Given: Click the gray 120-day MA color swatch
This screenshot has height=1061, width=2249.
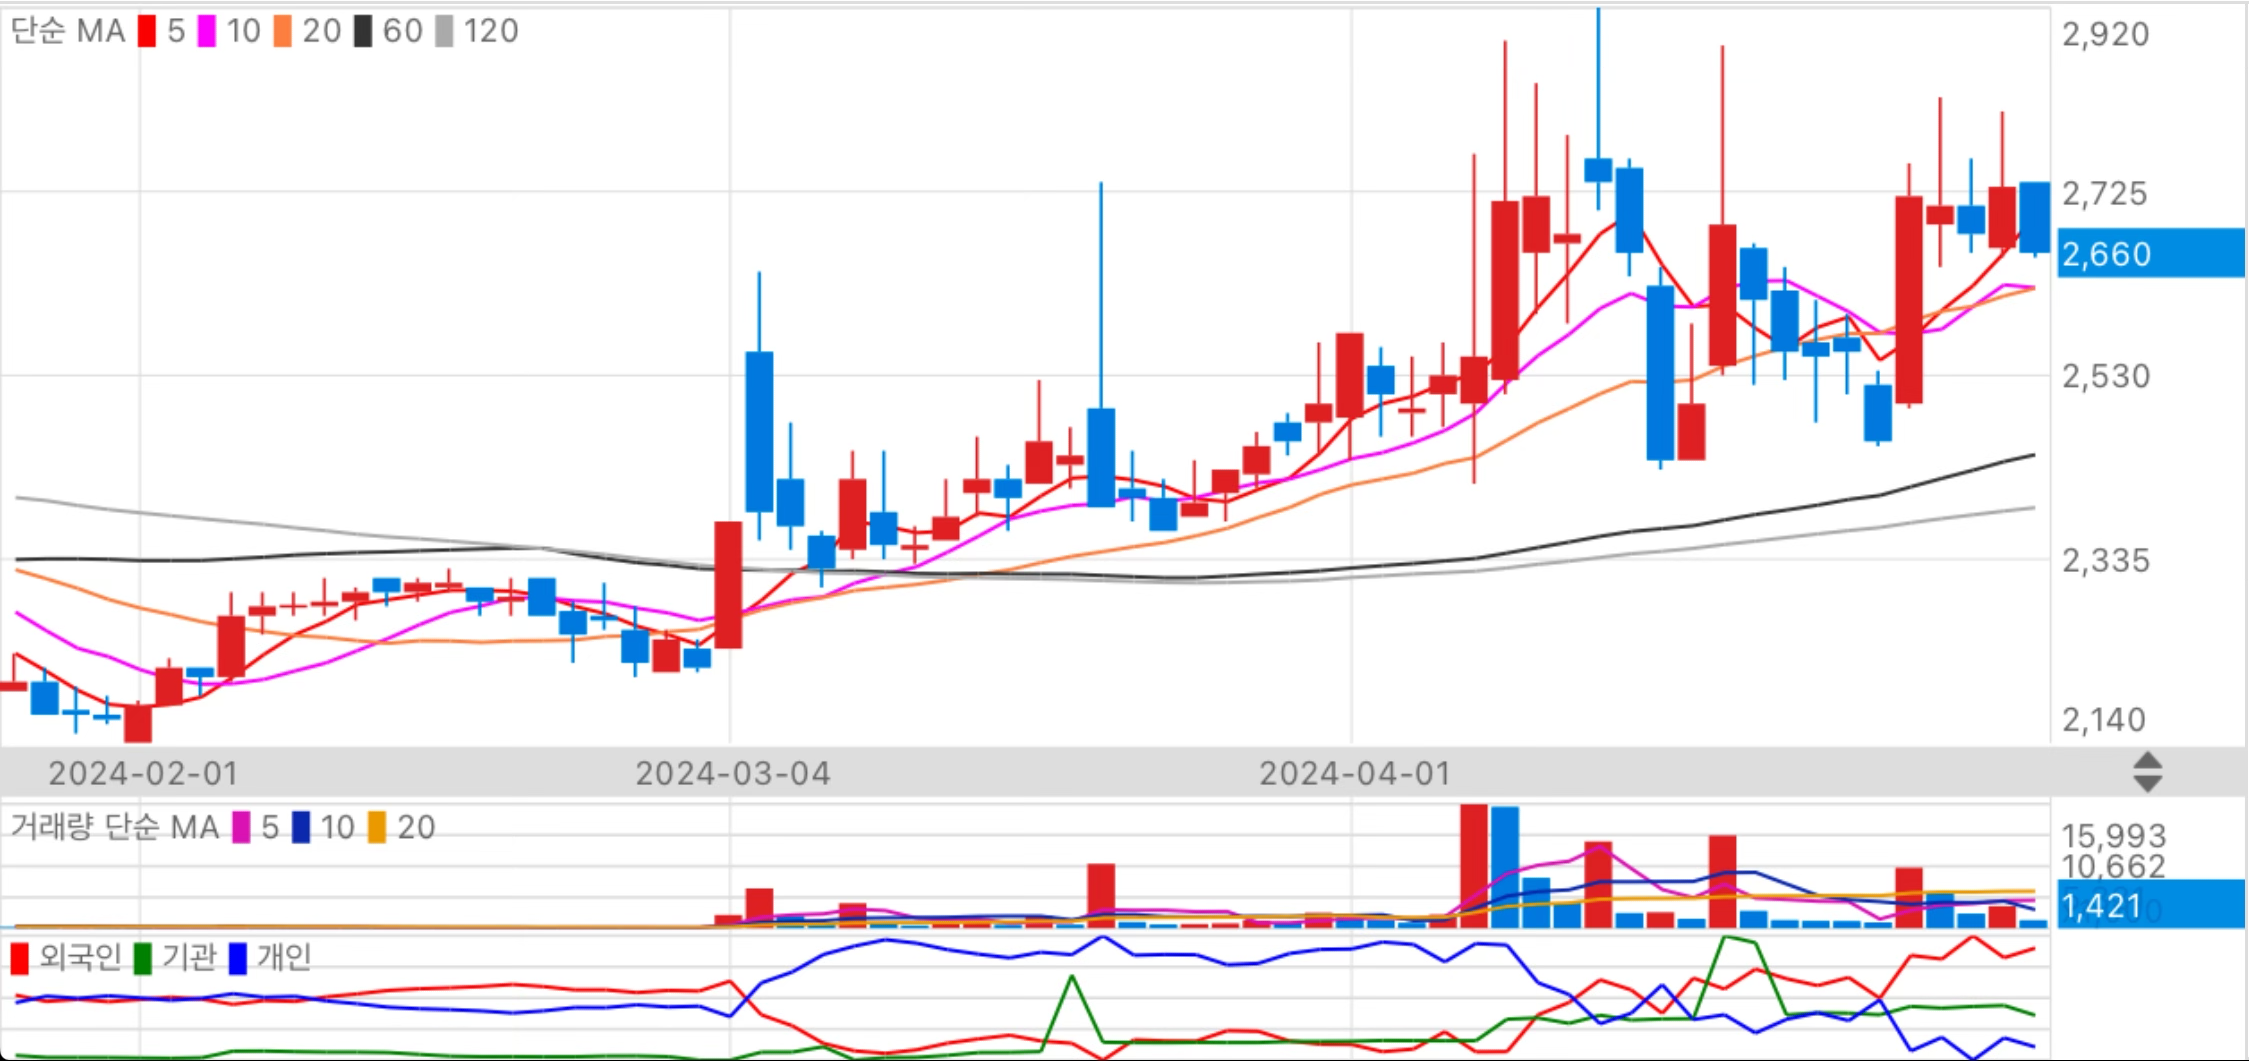Looking at the screenshot, I should [444, 31].
